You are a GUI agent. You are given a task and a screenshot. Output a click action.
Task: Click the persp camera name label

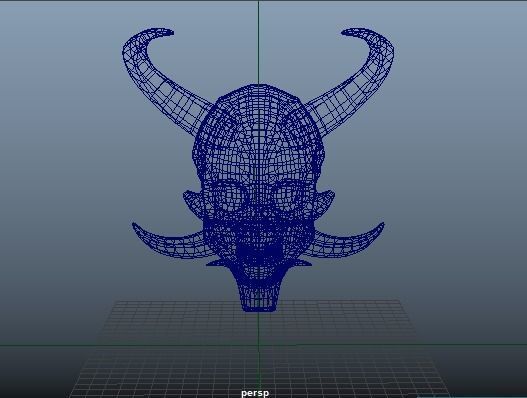click(255, 393)
